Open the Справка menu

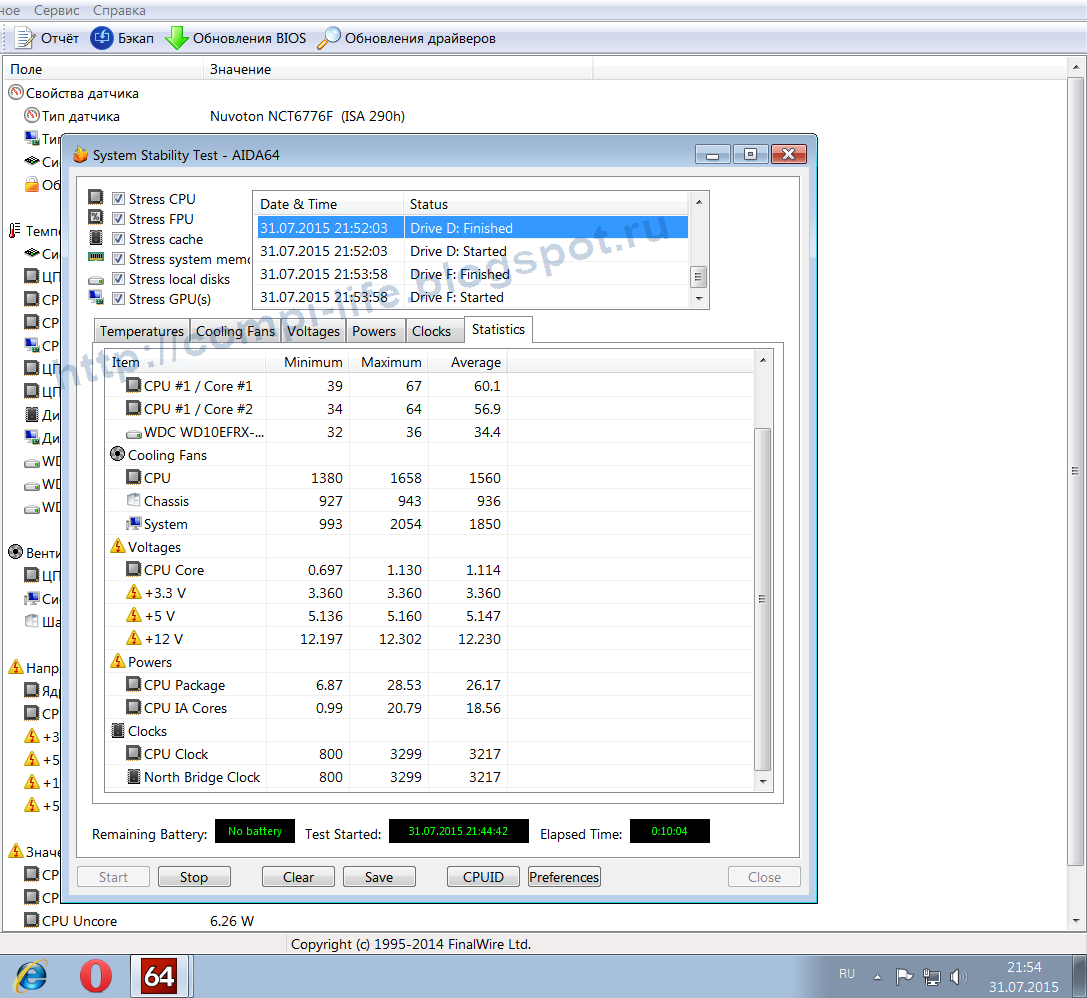point(119,10)
